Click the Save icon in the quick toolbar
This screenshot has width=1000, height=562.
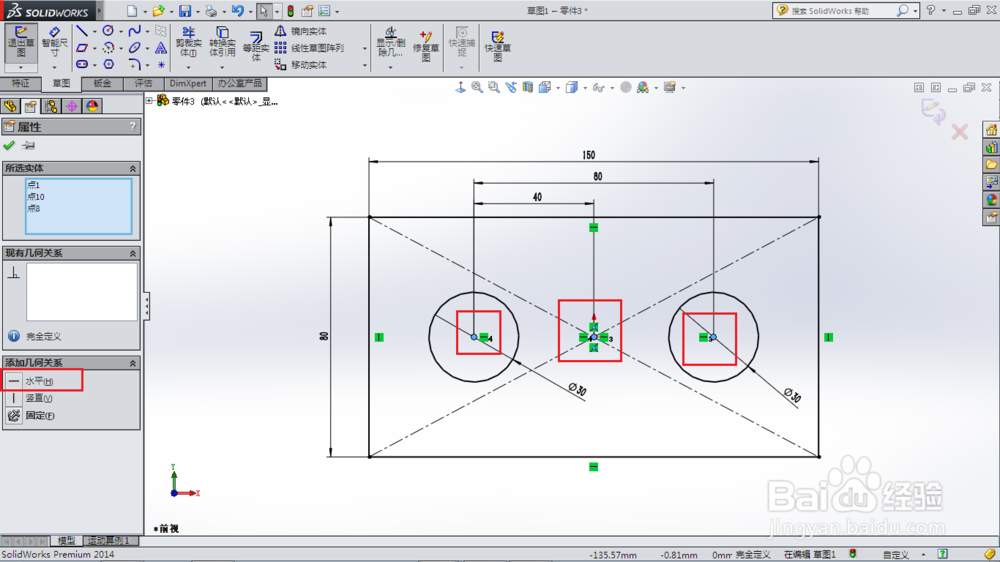pyautogui.click(x=185, y=11)
